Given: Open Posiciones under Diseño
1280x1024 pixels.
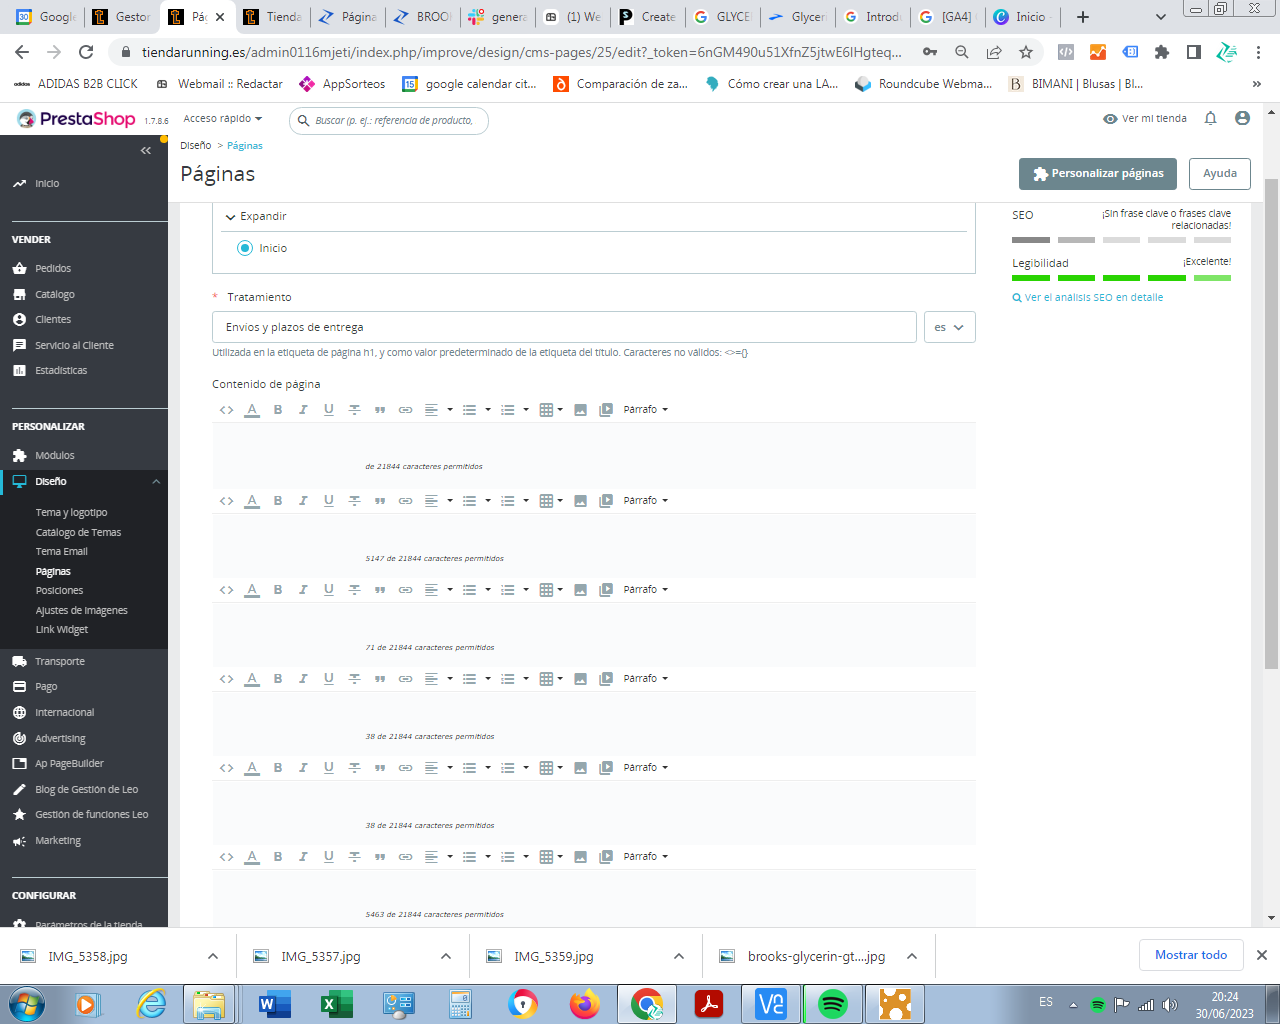Looking at the screenshot, I should click(60, 591).
